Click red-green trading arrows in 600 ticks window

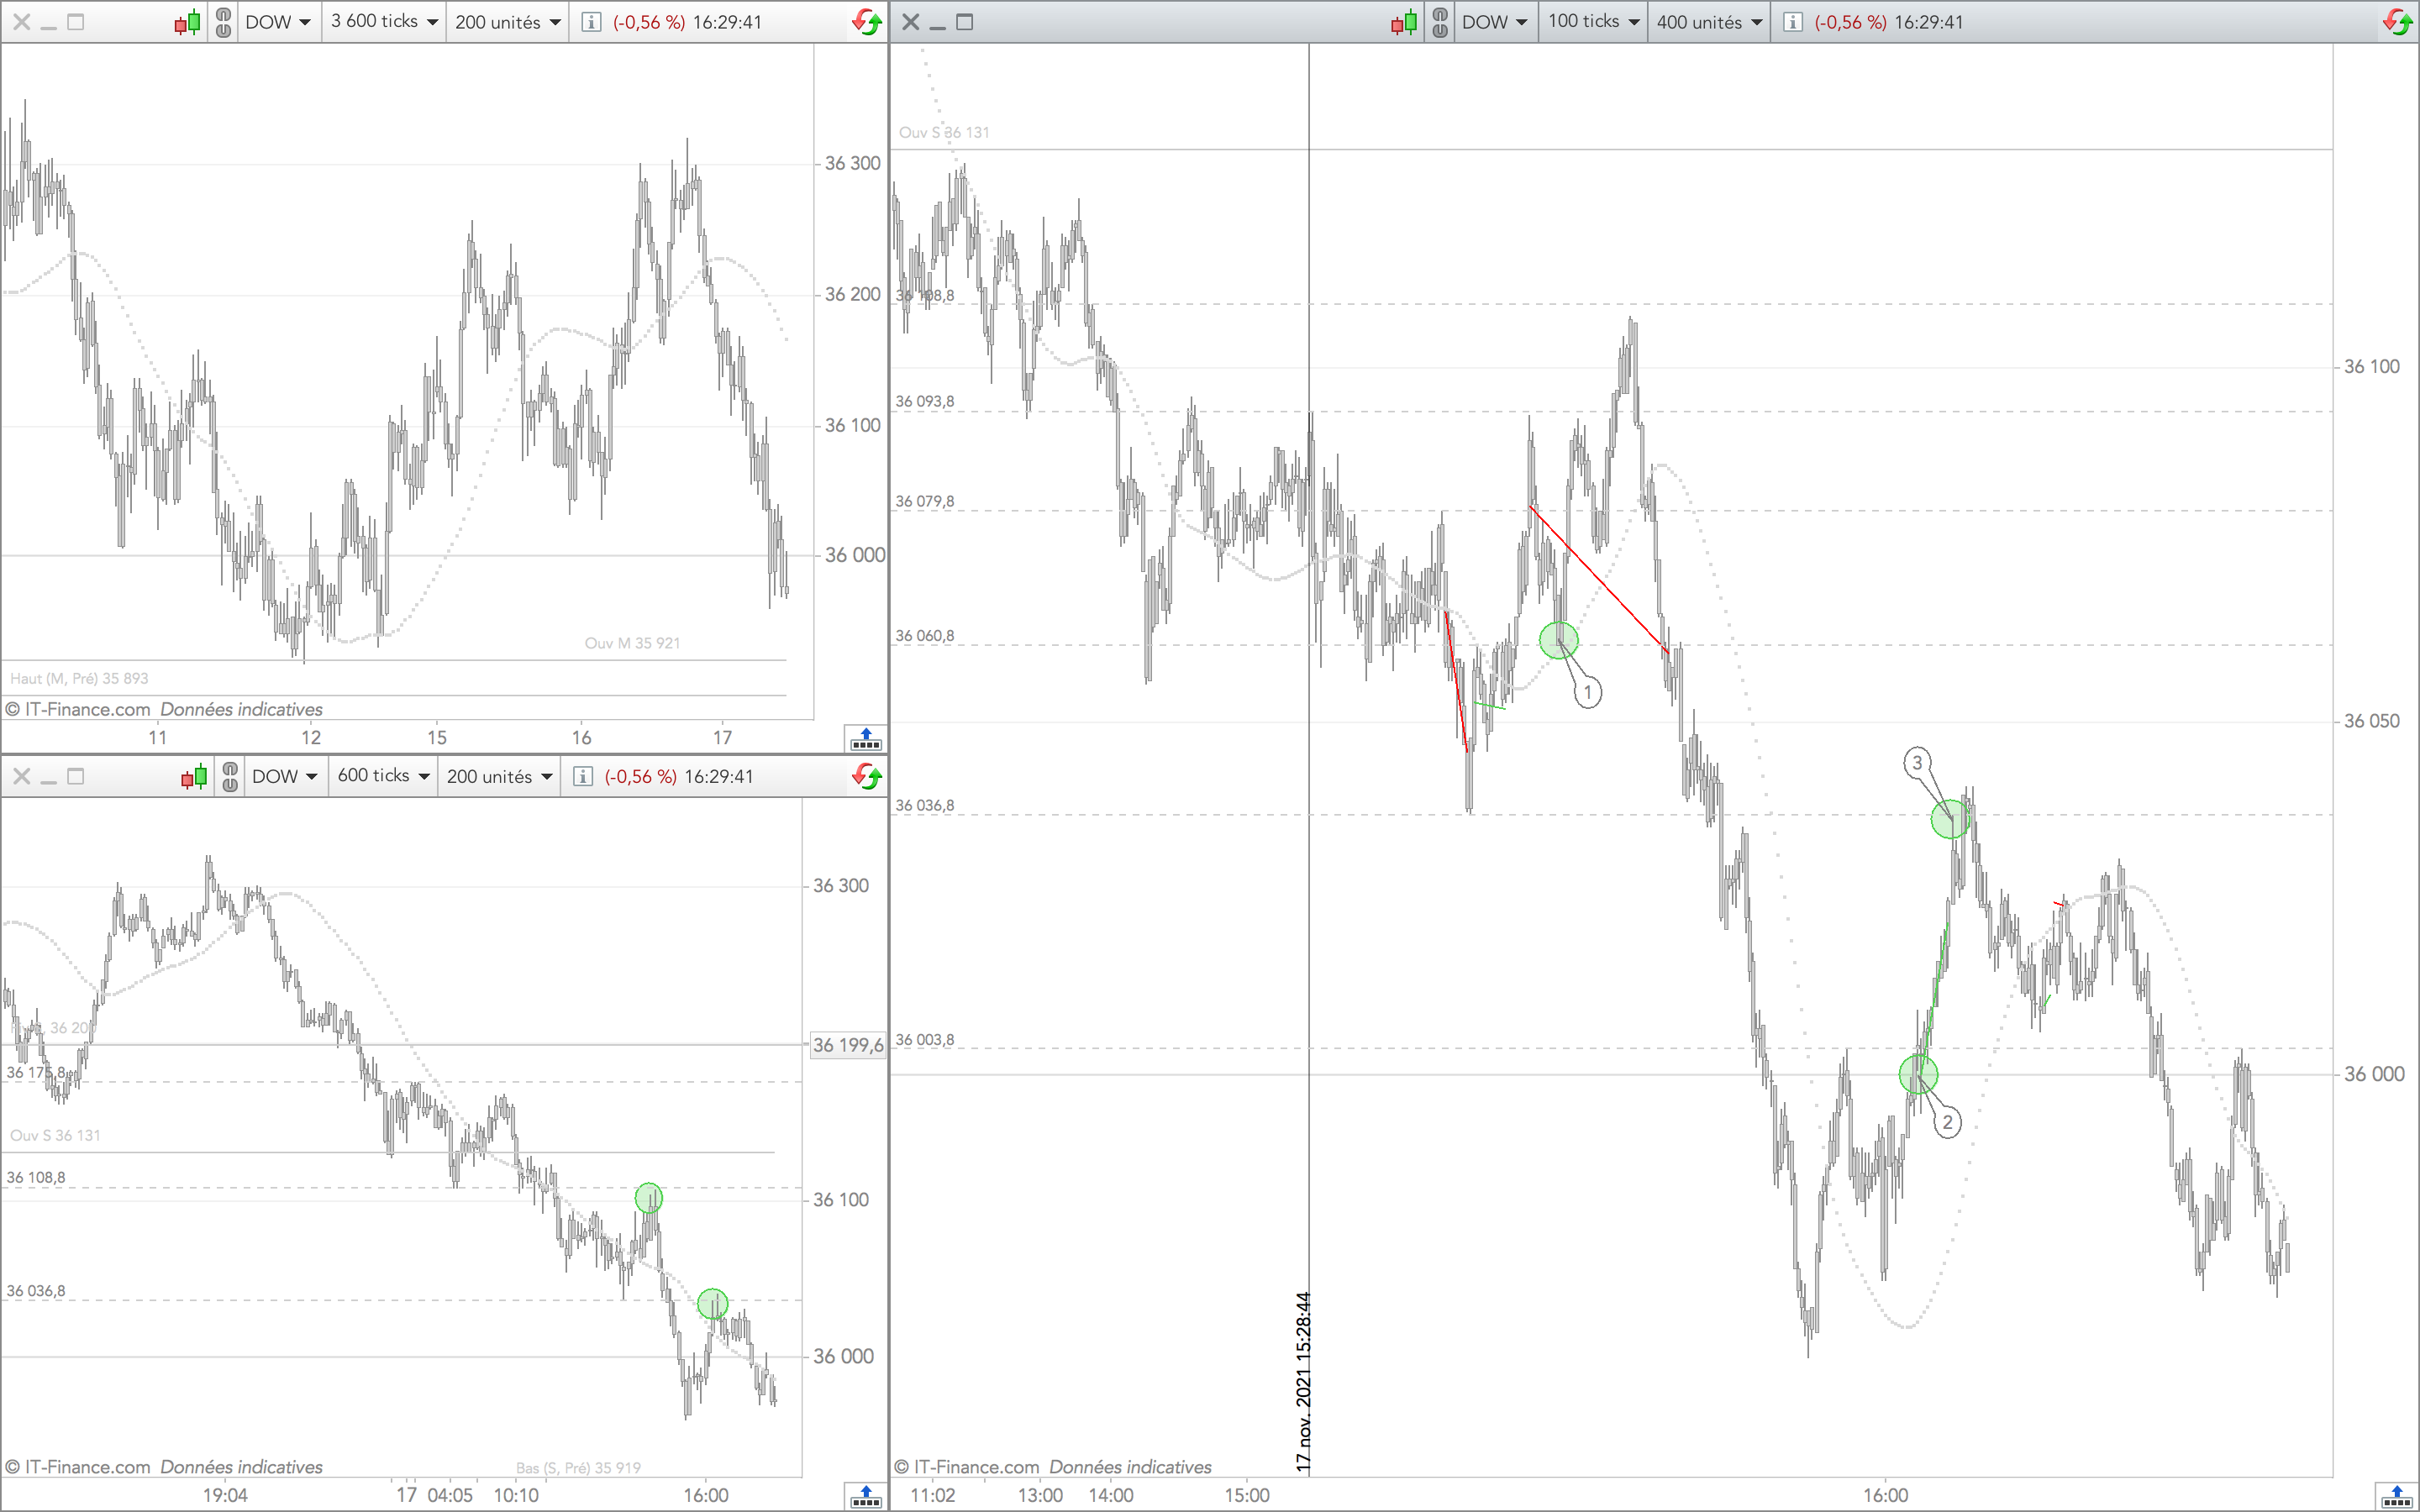[867, 776]
